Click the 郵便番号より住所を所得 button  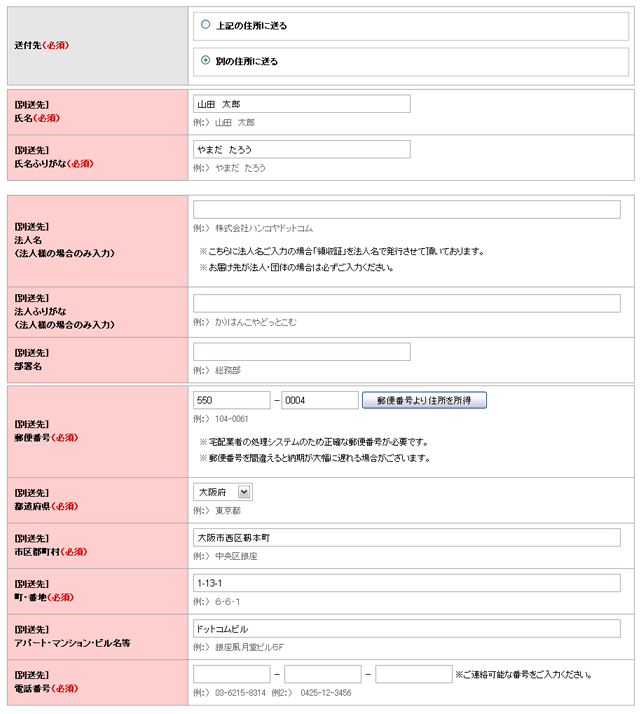point(424,400)
